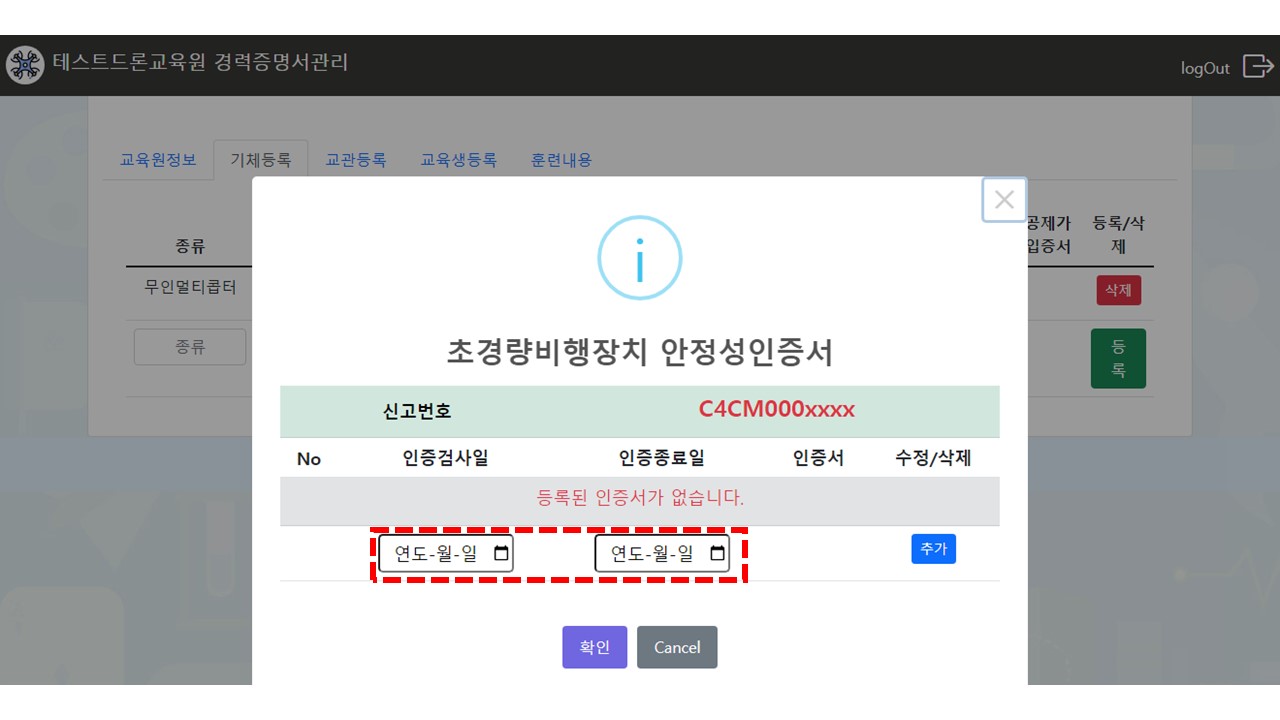Open calendar picker for 인증종료일
The image size is (1280, 720).
click(717, 553)
